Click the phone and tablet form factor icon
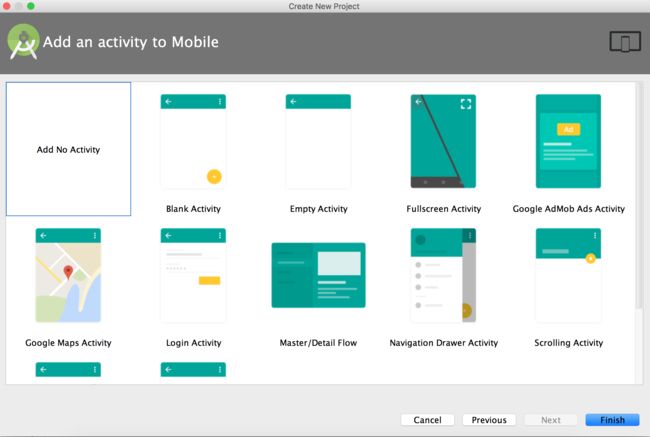This screenshot has width=650, height=437. [x=625, y=41]
